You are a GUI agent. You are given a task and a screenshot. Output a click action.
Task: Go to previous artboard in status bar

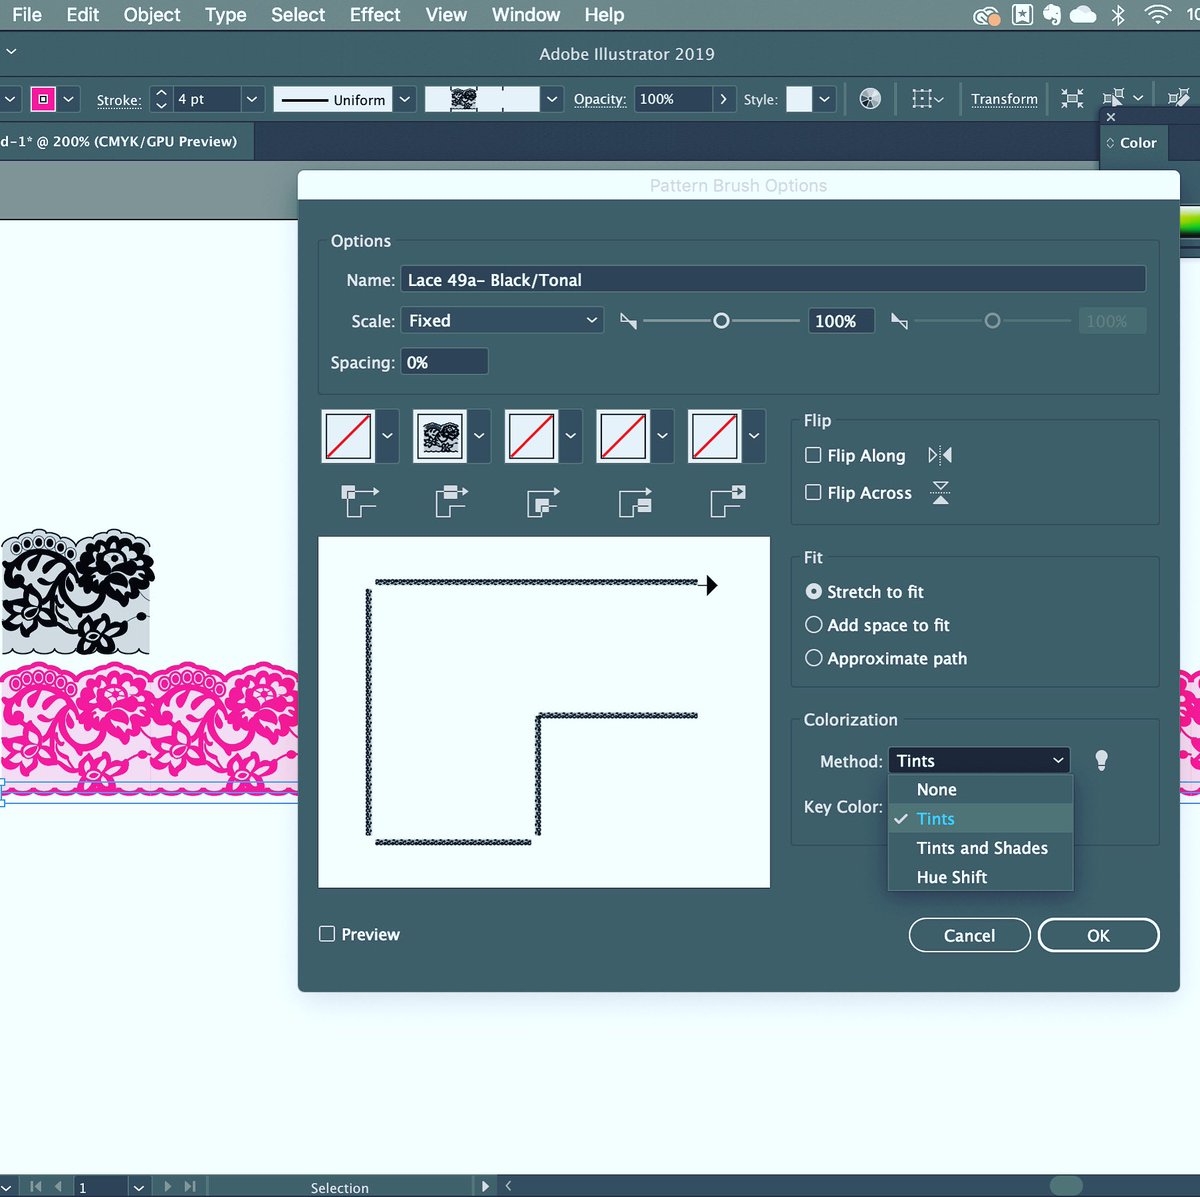[58, 1187]
